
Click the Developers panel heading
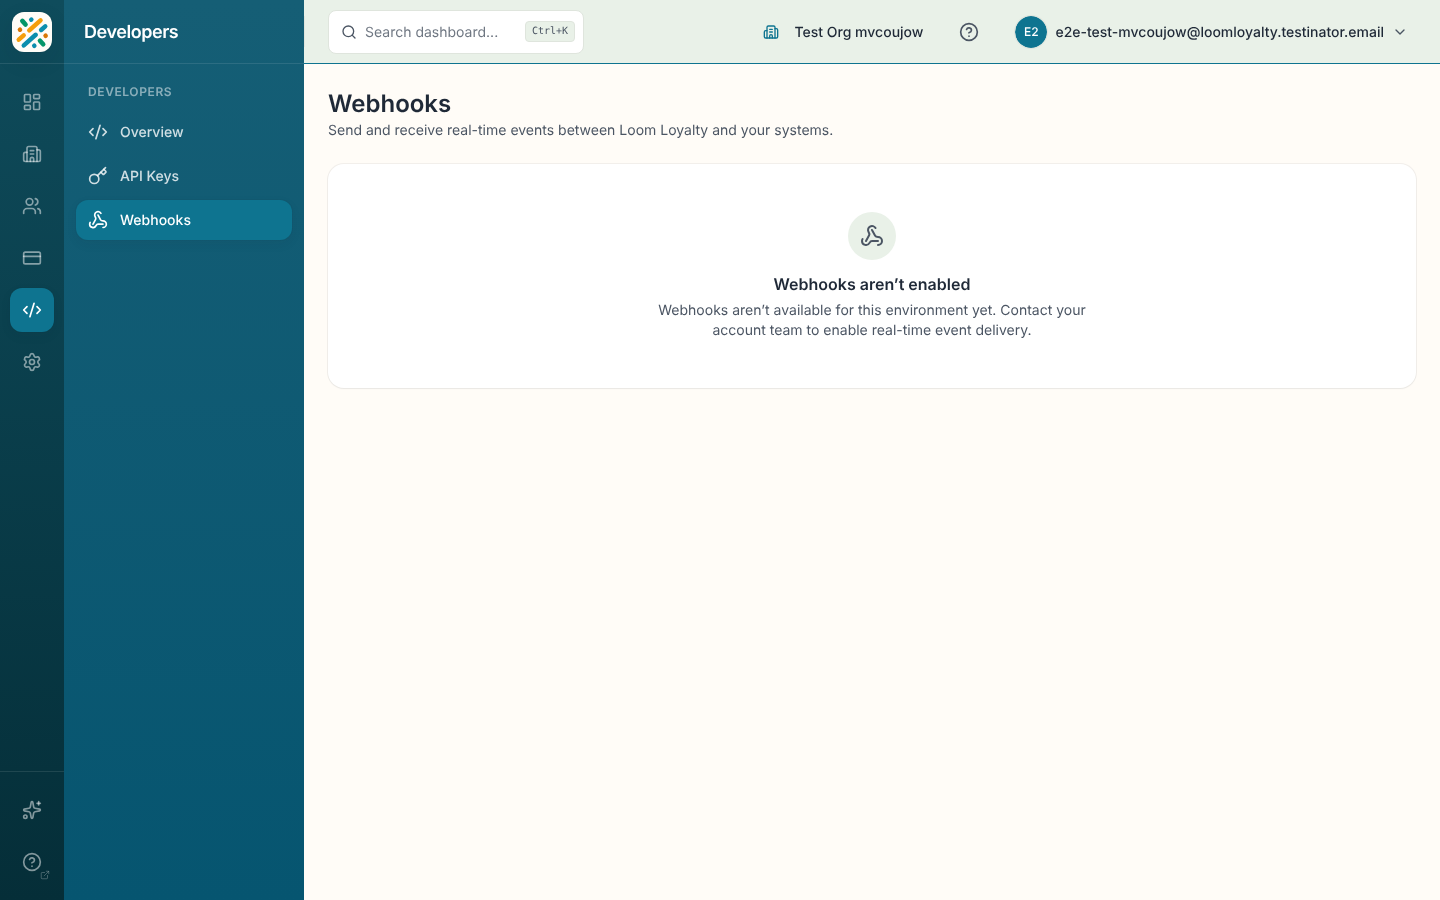131,32
